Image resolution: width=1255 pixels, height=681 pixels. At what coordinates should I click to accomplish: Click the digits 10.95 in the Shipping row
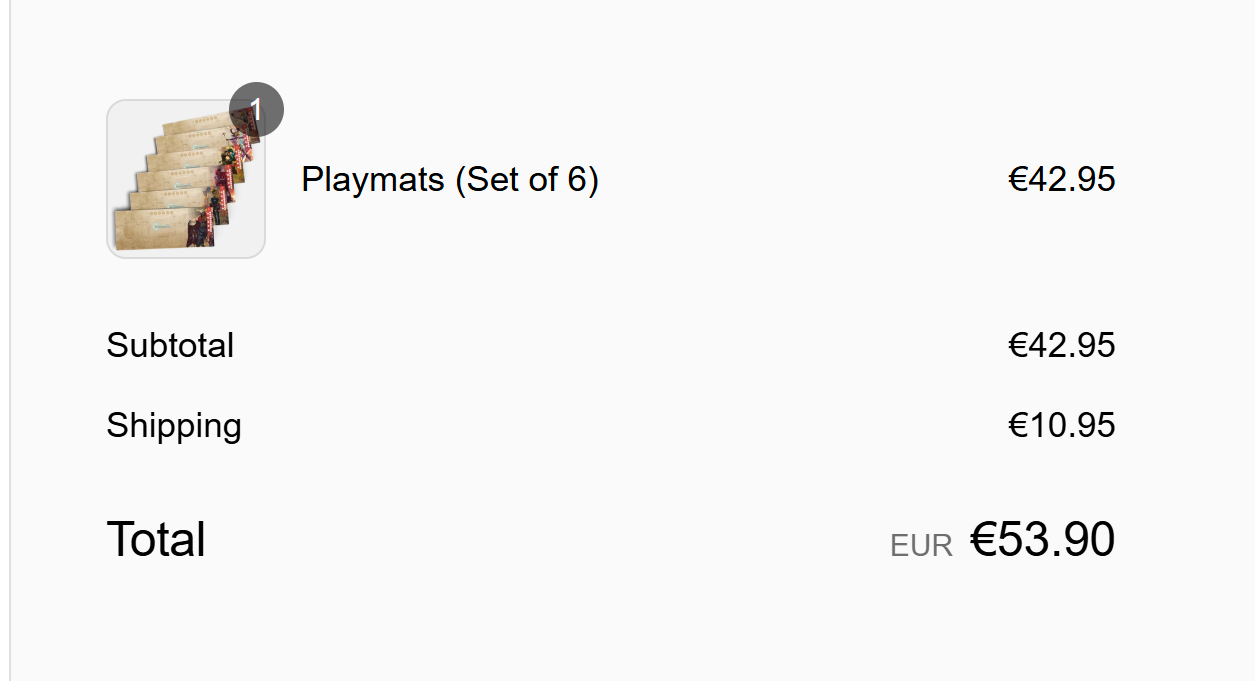point(1072,425)
